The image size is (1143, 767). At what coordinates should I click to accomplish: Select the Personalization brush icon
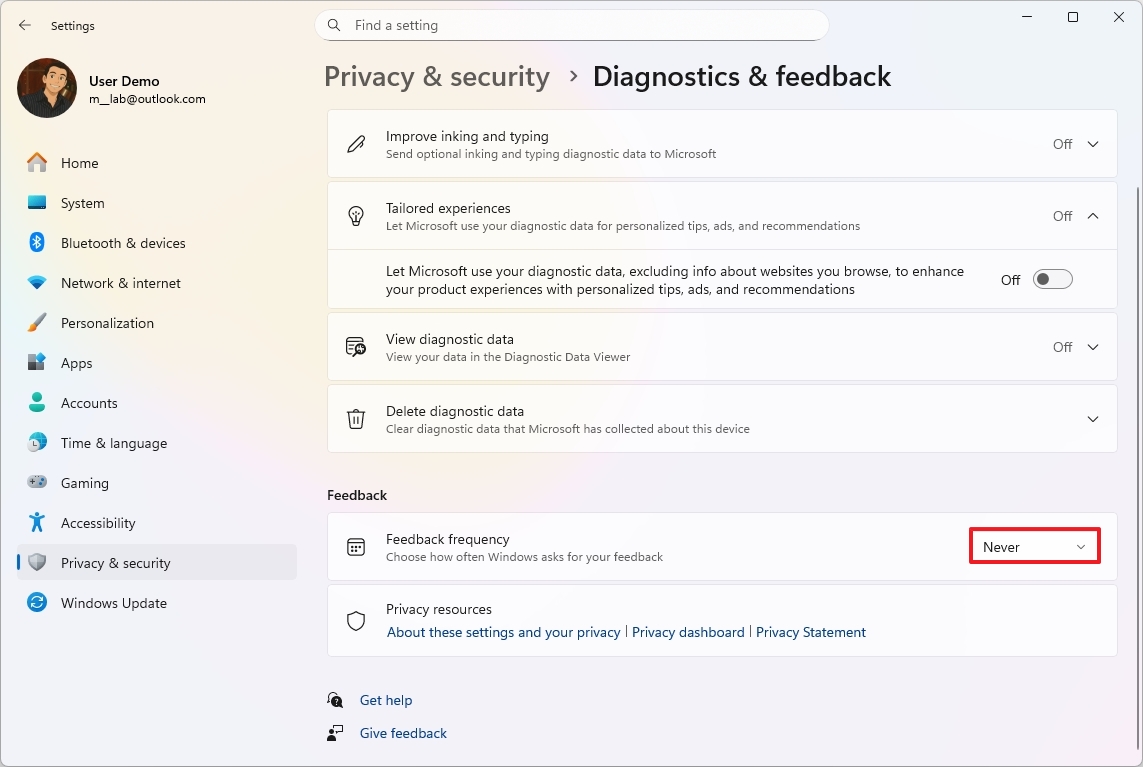(38, 322)
